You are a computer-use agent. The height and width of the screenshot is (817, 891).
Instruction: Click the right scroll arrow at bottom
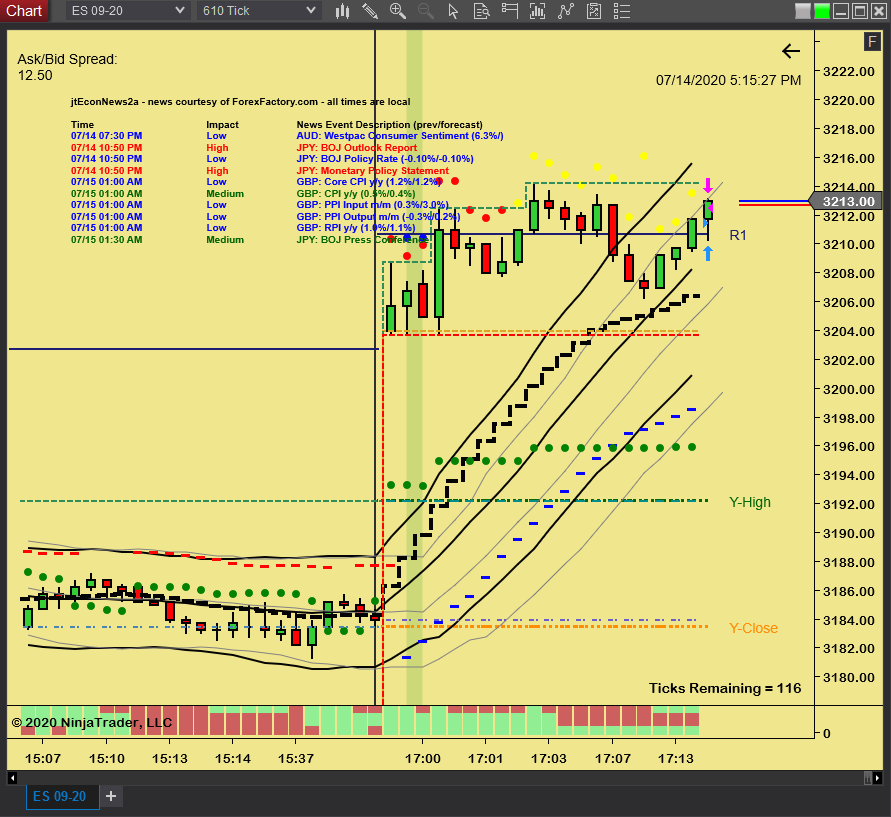[877, 778]
